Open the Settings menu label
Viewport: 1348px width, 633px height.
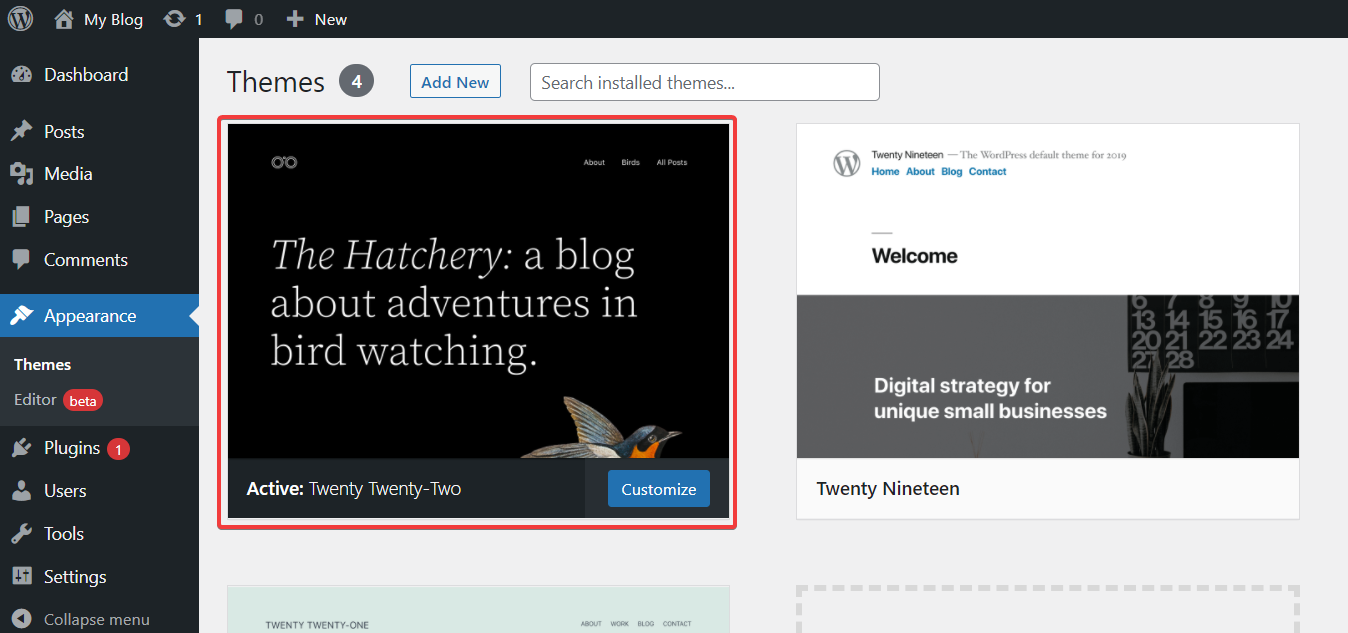[x=75, y=577]
